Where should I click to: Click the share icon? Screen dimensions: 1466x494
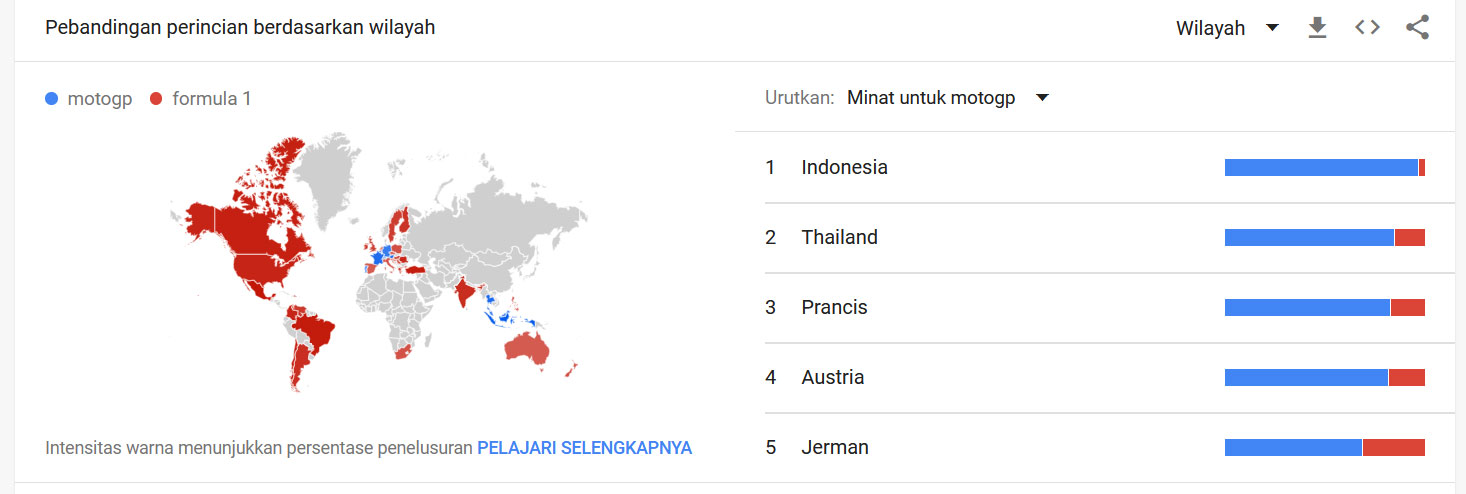tap(1417, 28)
